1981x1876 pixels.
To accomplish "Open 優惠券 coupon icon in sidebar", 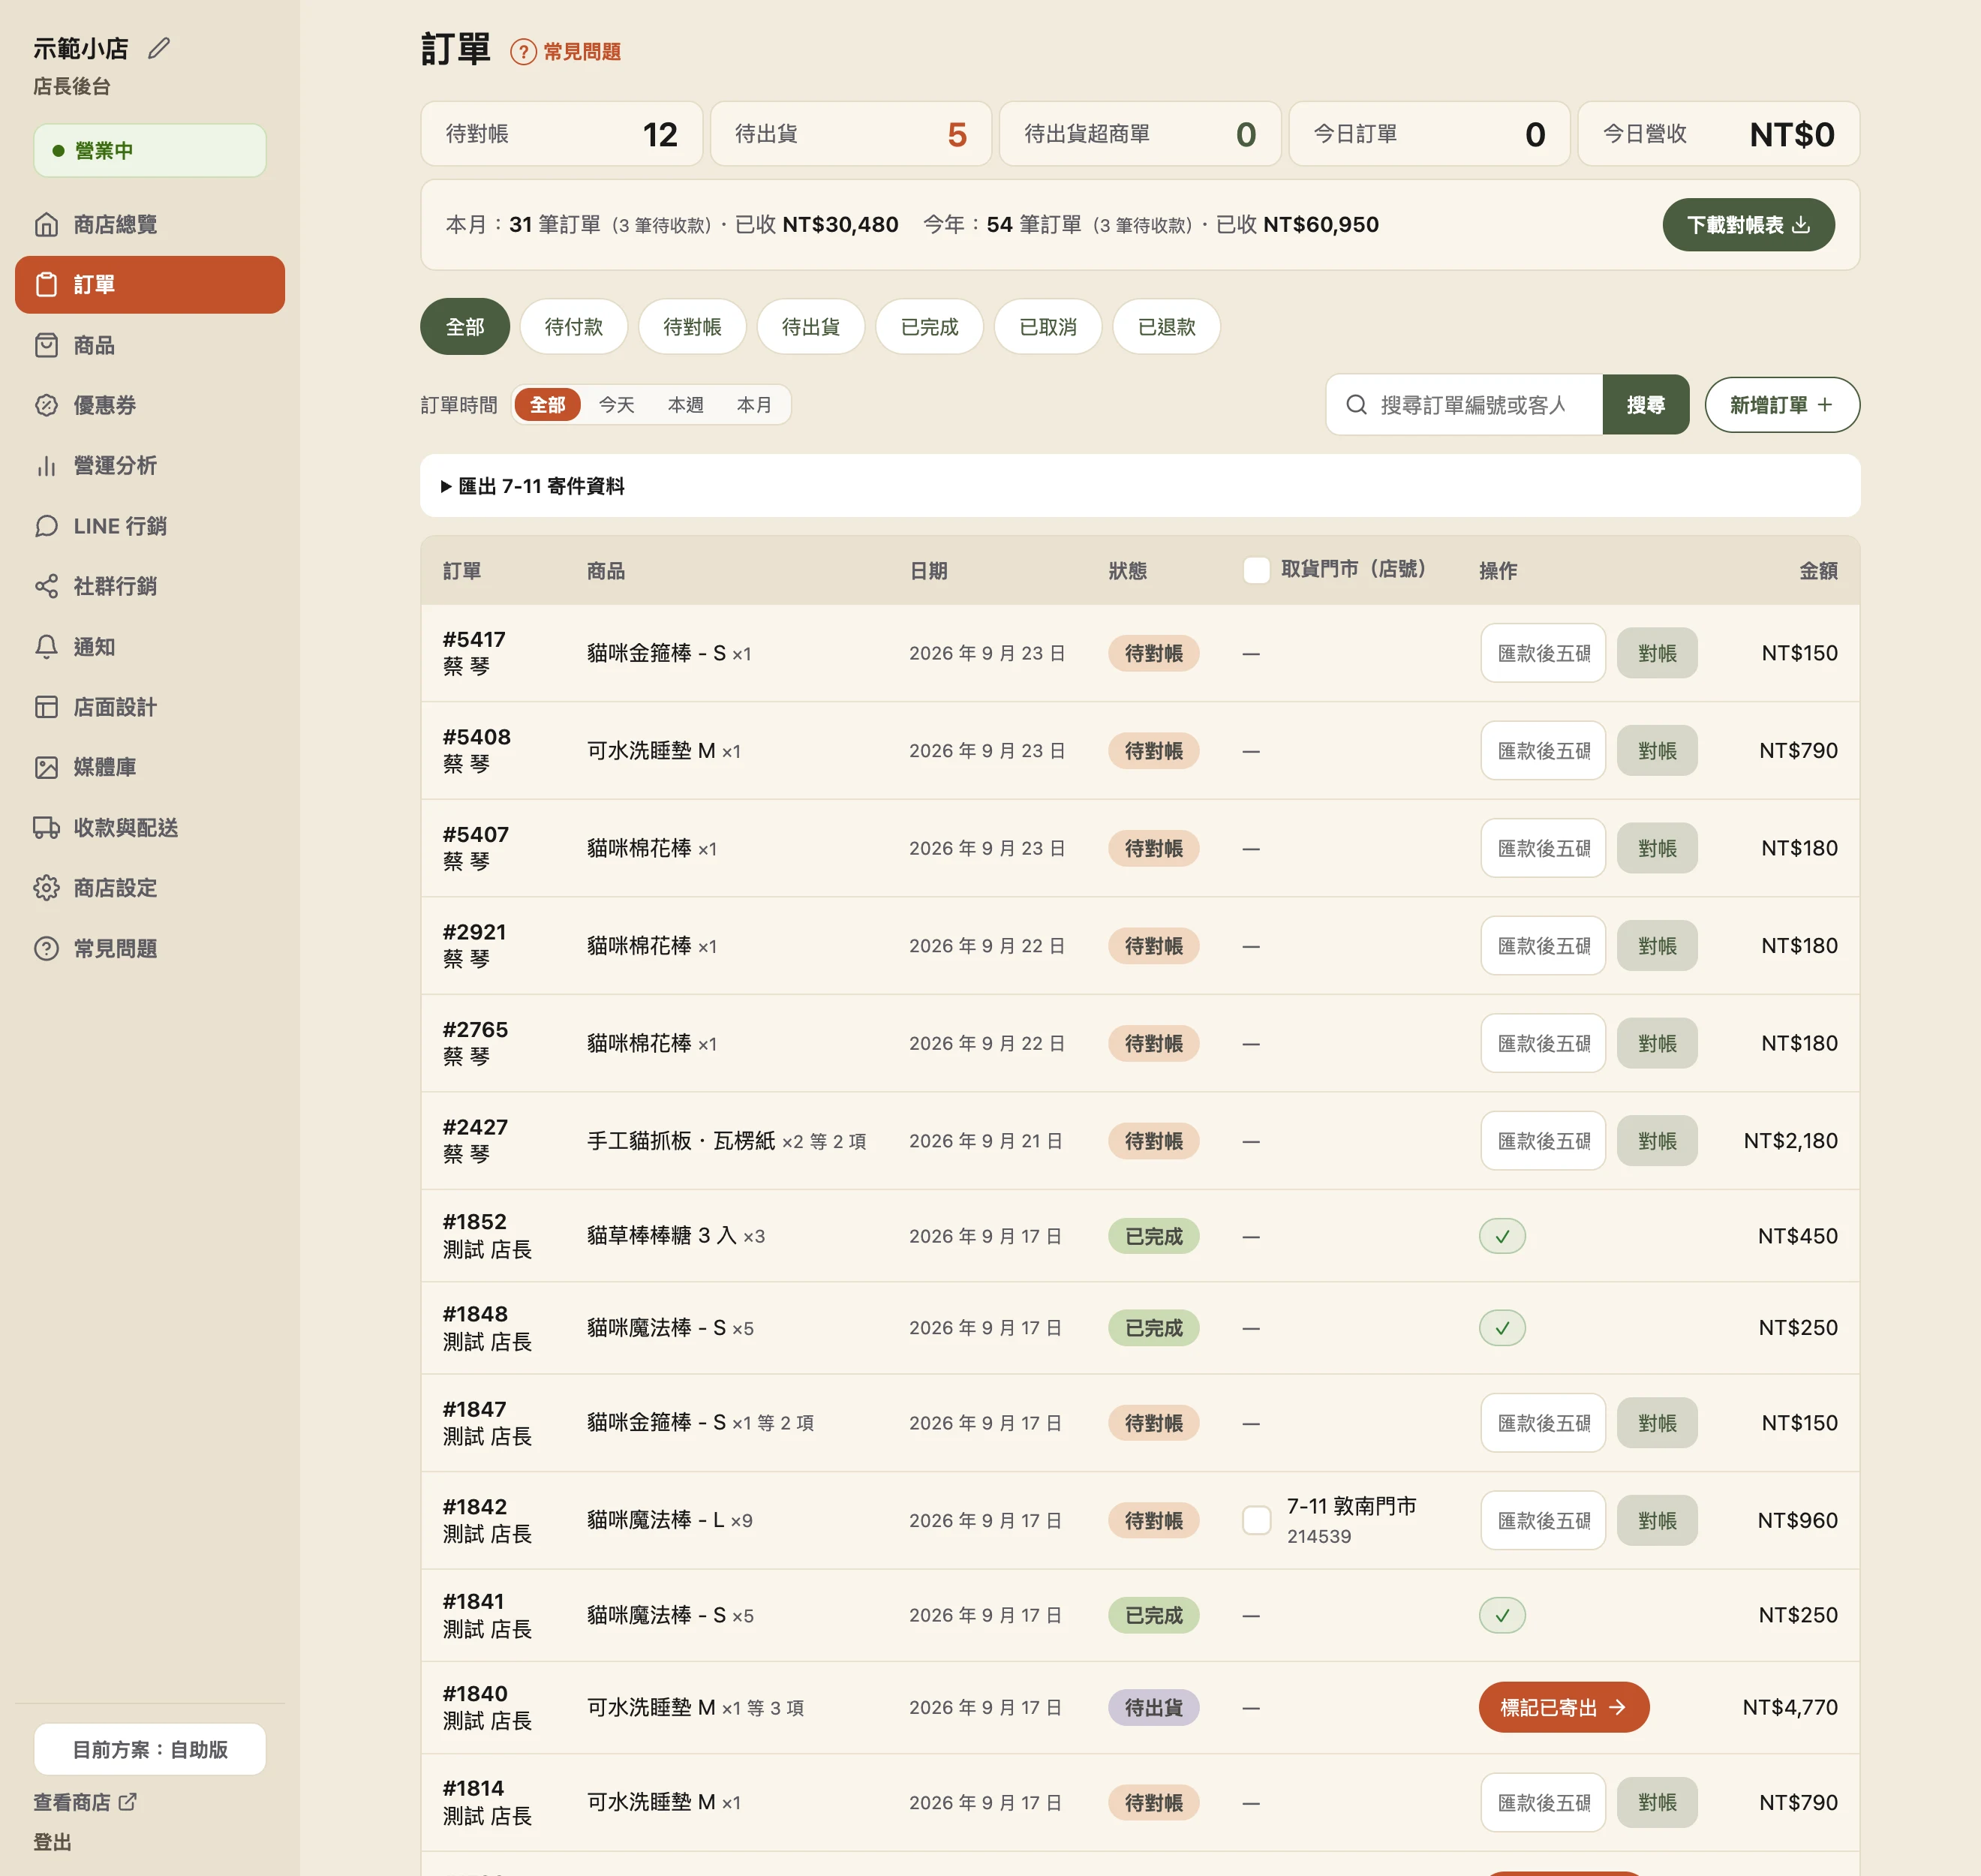I will (46, 405).
